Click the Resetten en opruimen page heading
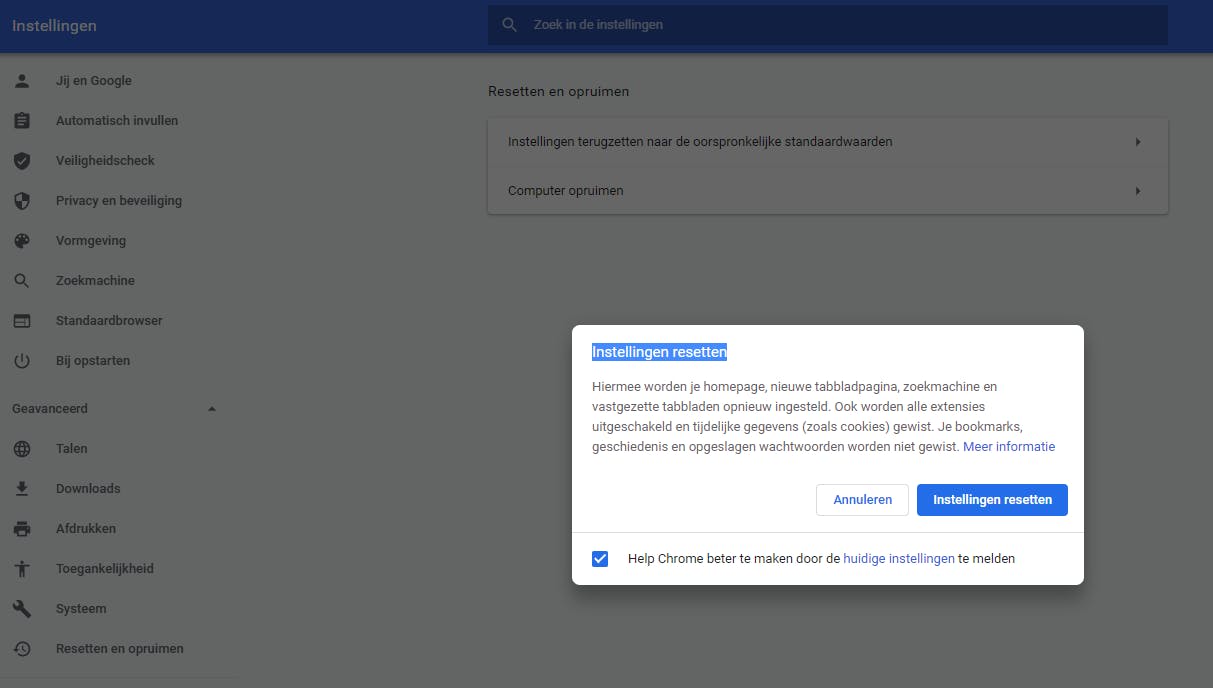This screenshot has height=688, width=1213. point(559,91)
